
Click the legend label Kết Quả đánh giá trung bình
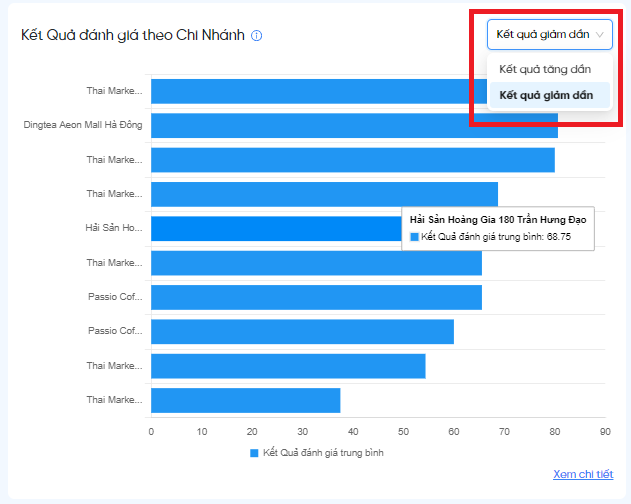pyautogui.click(x=323, y=453)
